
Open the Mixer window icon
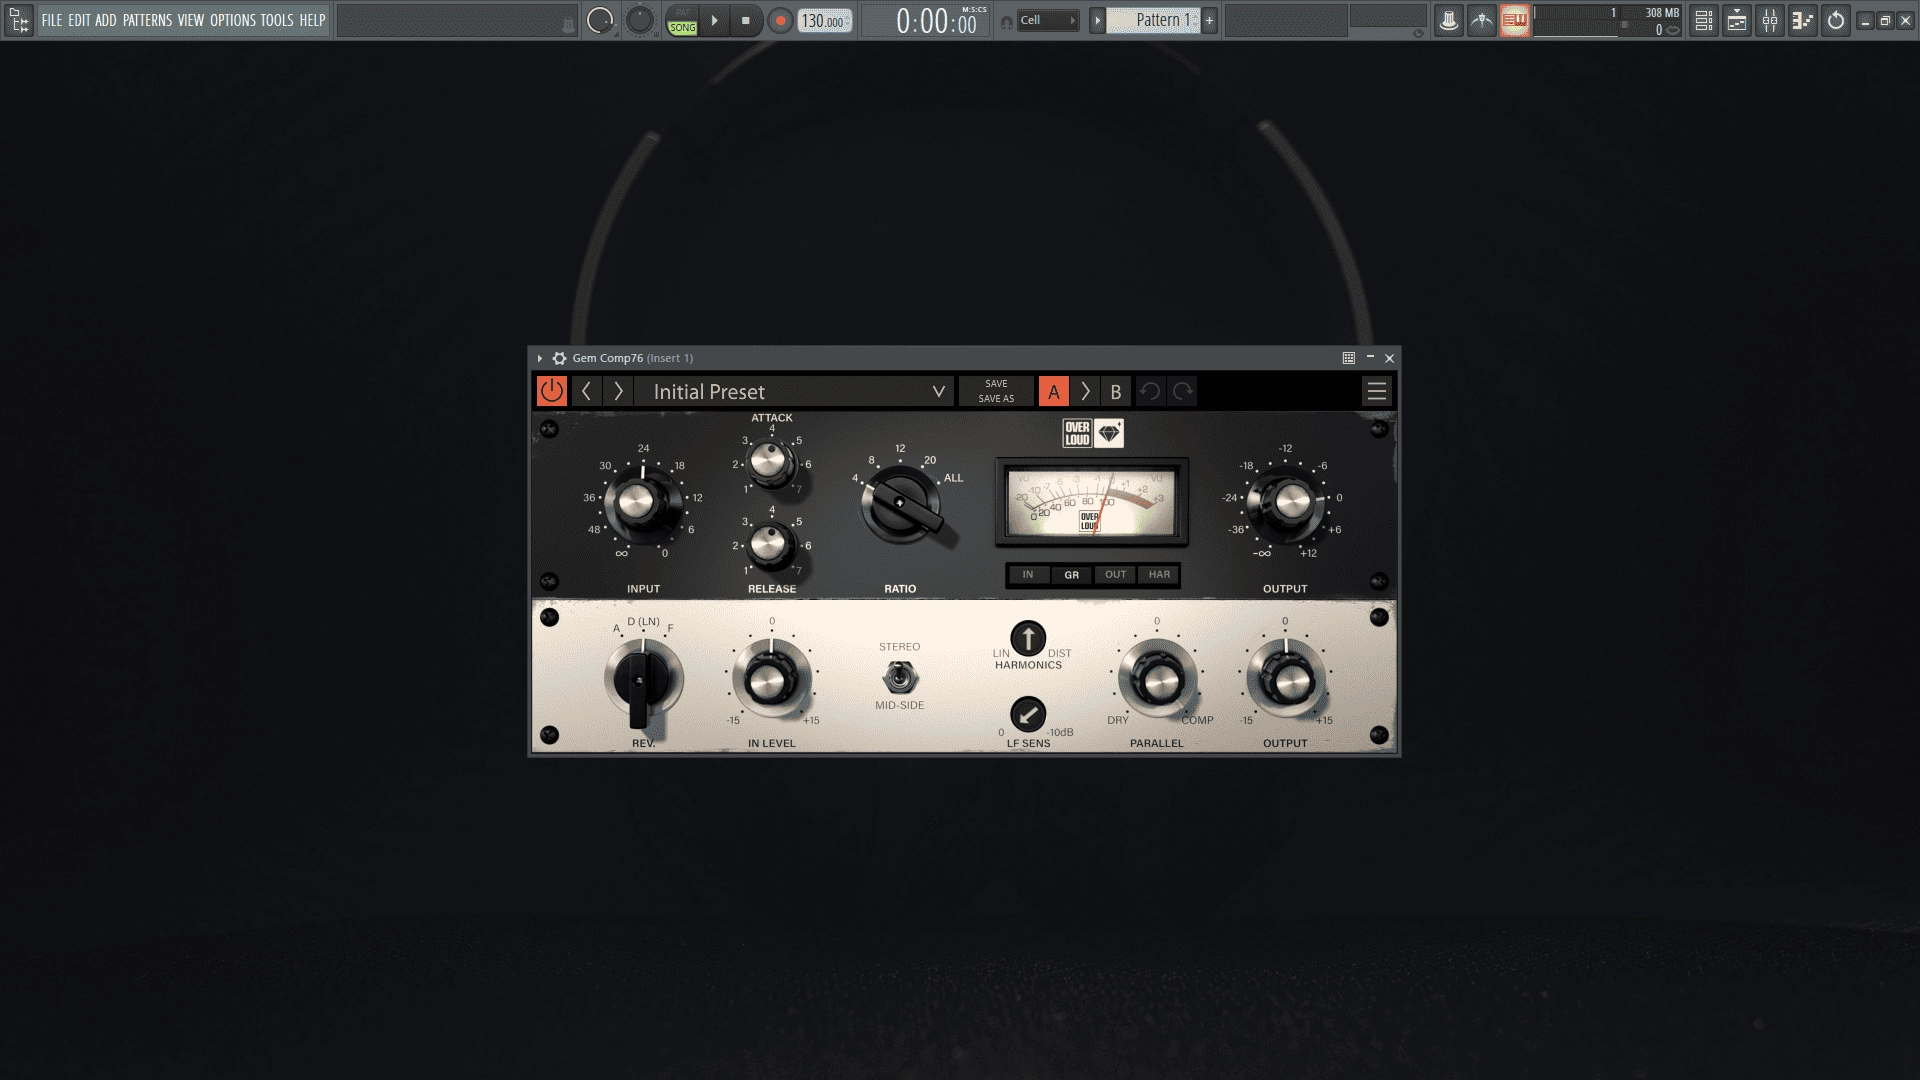[x=1770, y=20]
